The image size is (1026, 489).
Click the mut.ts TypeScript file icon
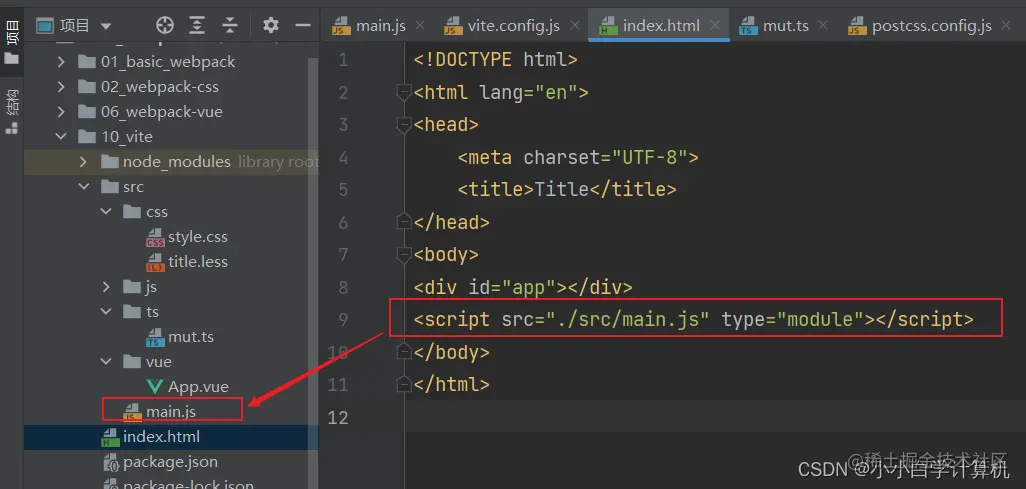(155, 337)
